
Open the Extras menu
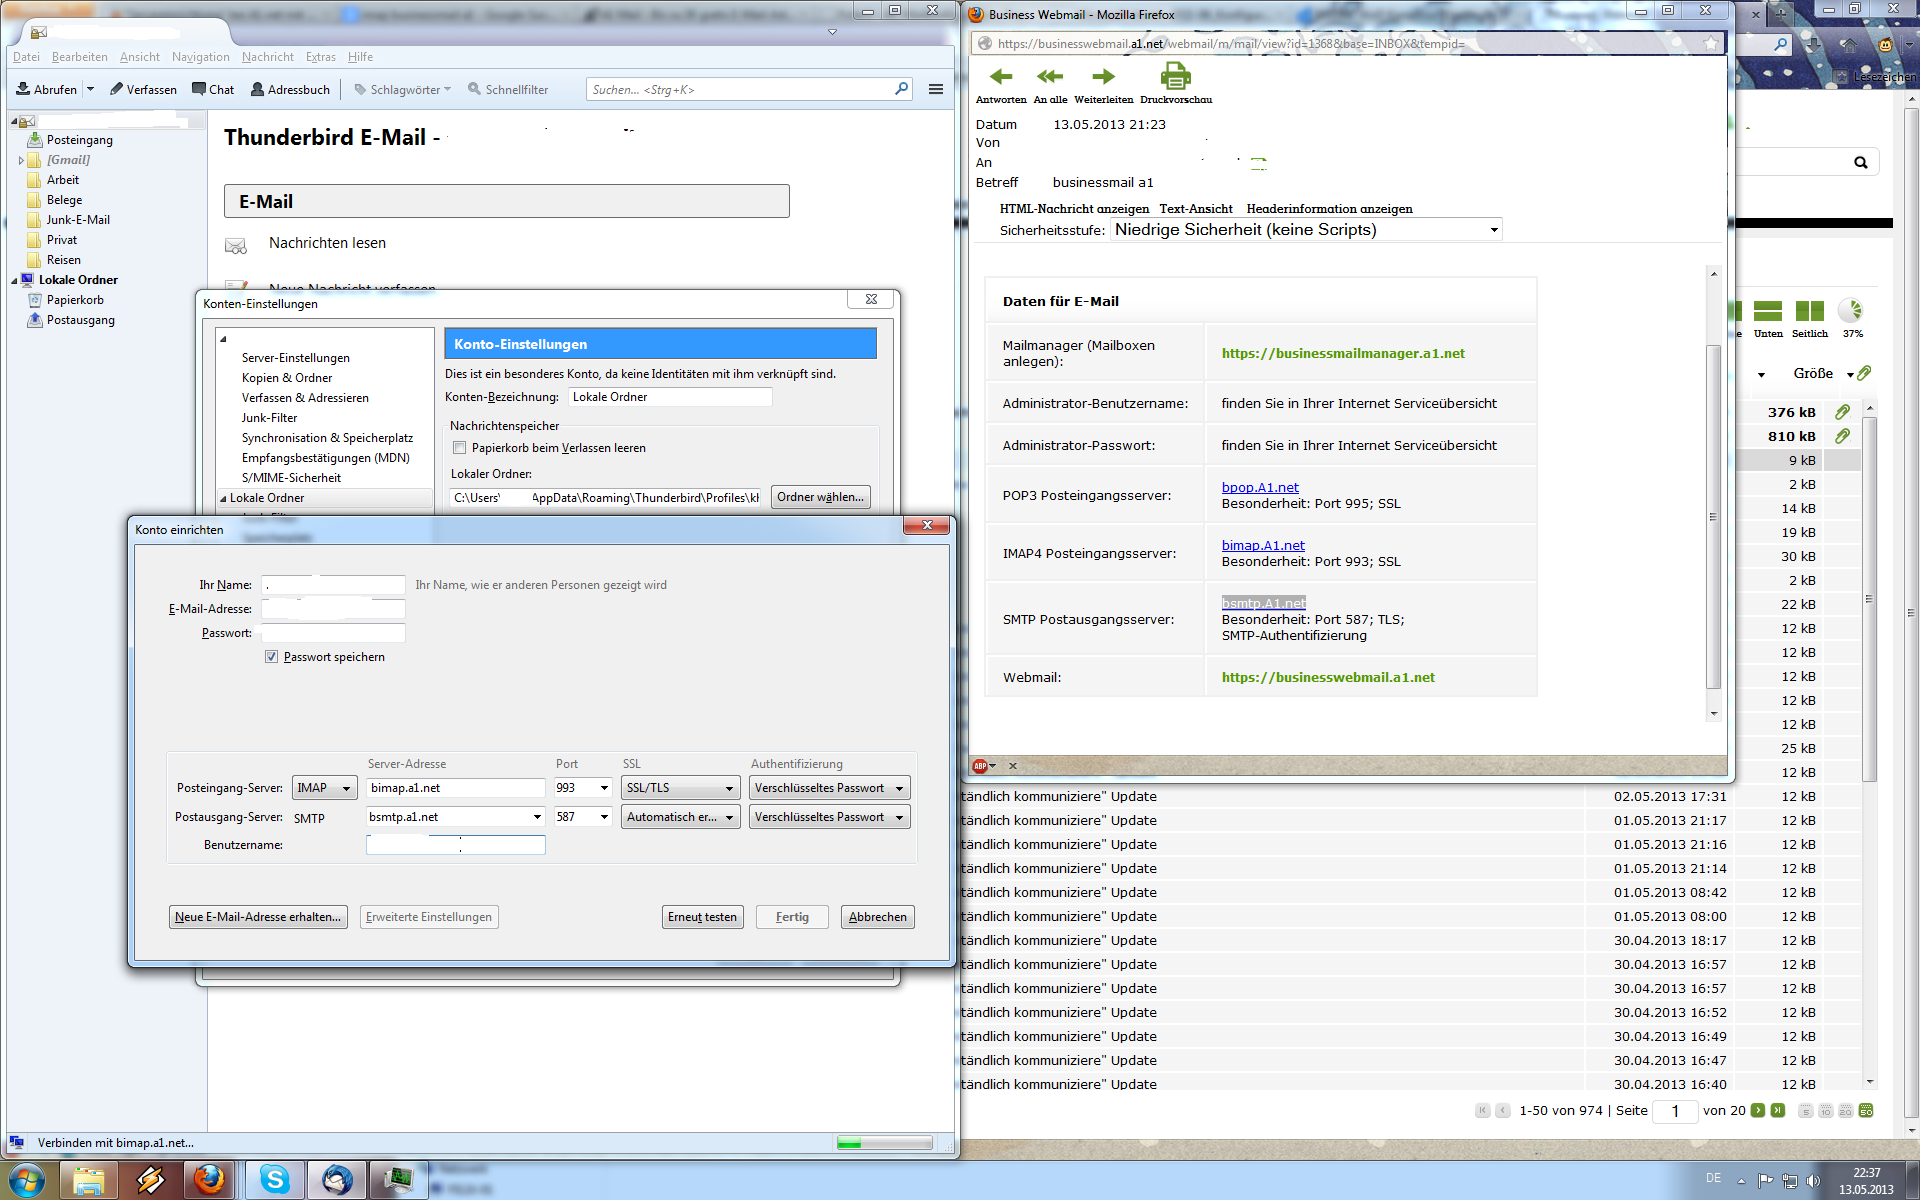coord(320,57)
